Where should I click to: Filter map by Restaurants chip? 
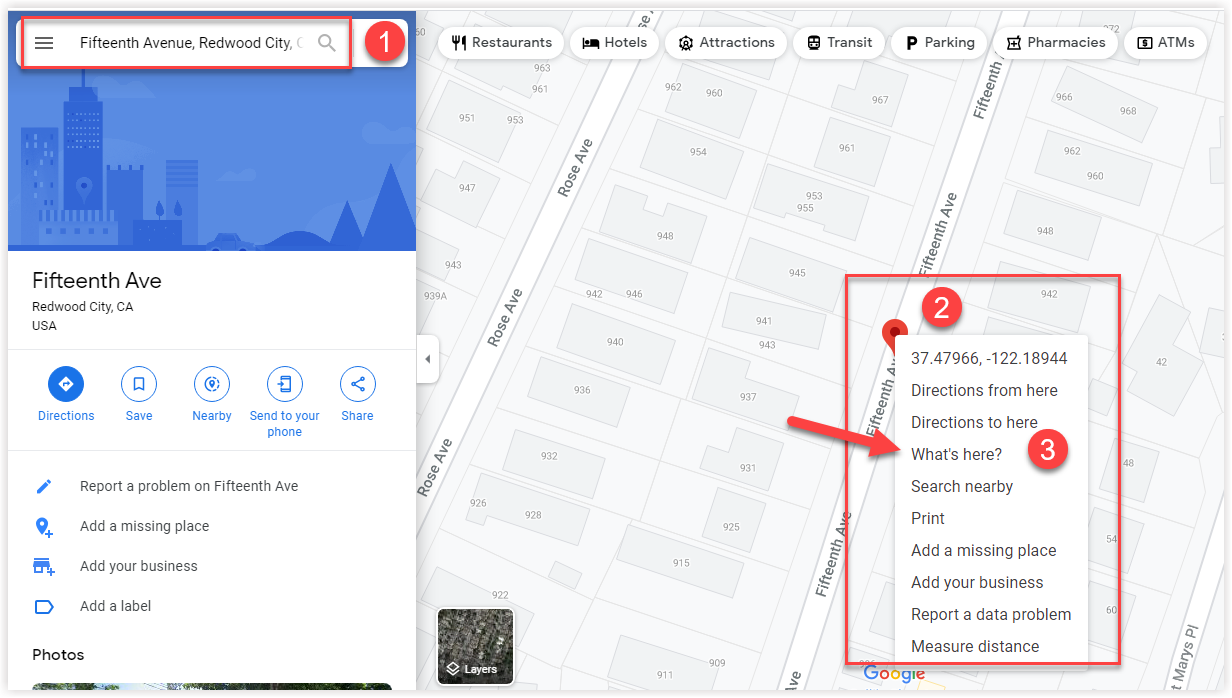pos(501,43)
